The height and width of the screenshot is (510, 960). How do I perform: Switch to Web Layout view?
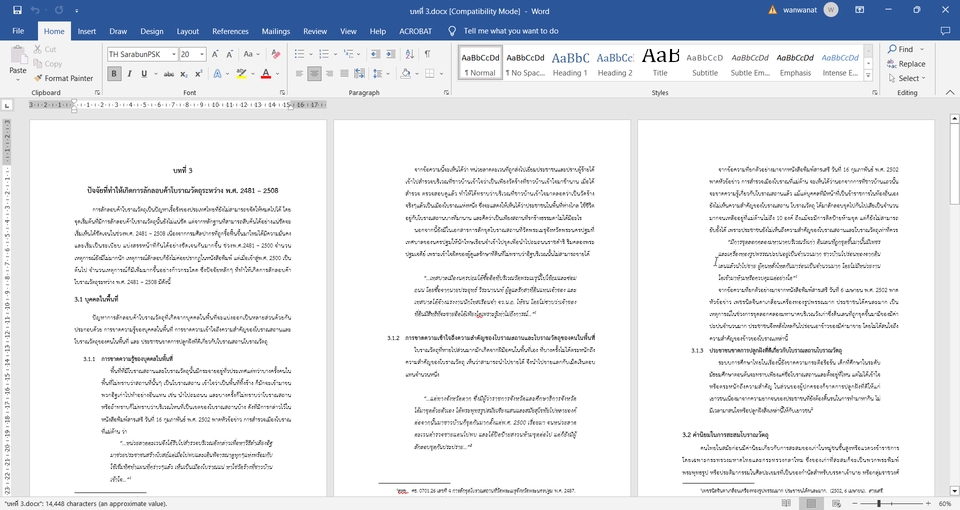pyautogui.click(x=836, y=503)
